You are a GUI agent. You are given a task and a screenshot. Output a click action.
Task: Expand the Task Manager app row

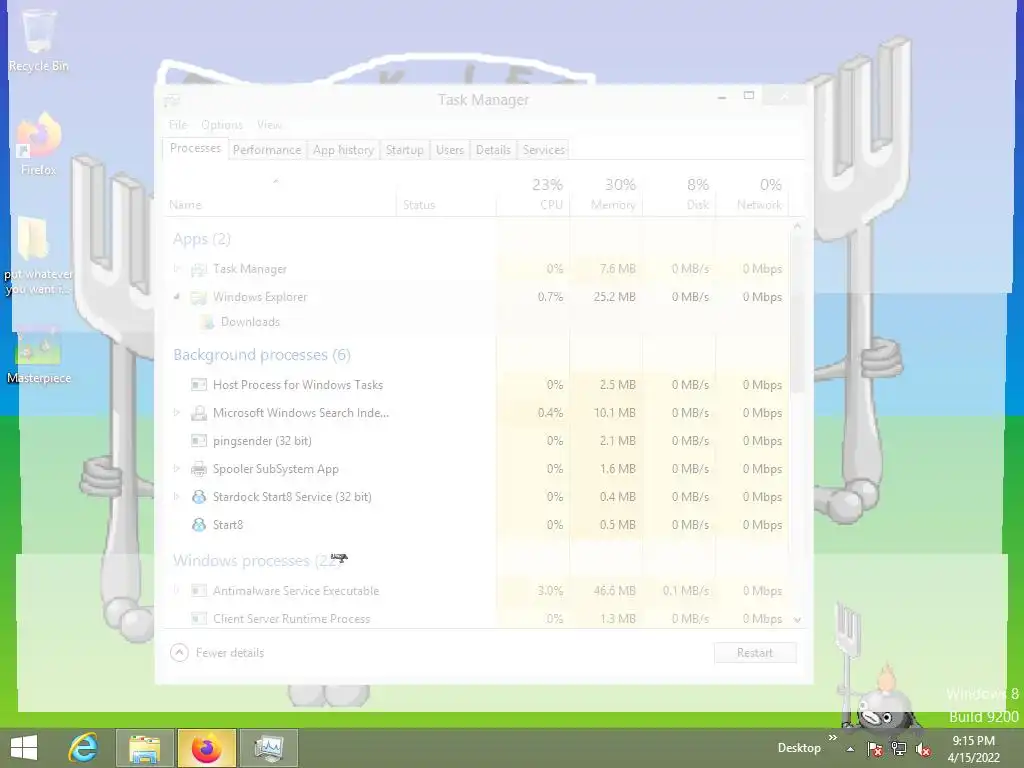pyautogui.click(x=176, y=268)
